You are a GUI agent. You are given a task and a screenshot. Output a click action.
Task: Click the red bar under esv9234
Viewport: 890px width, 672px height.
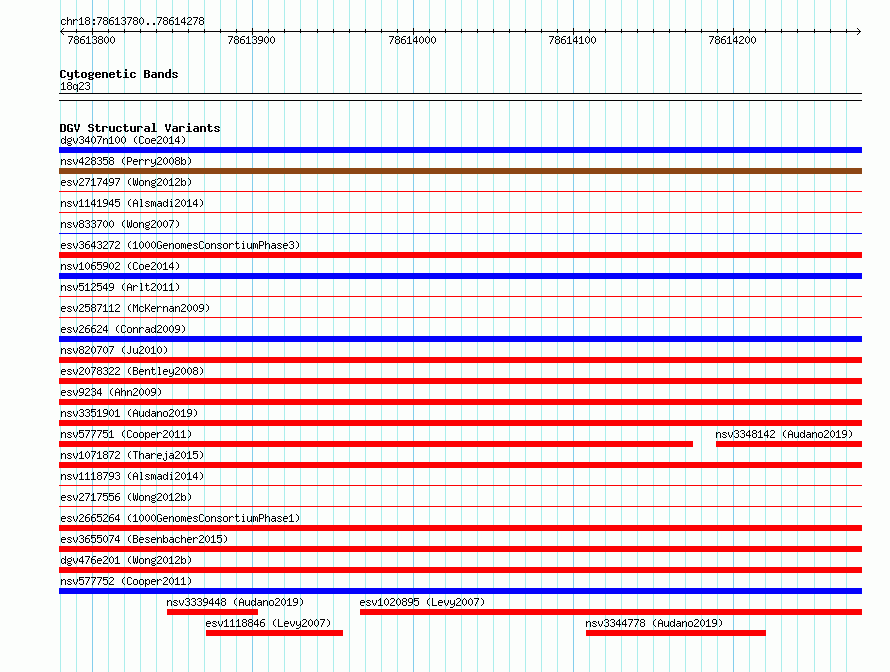460,402
